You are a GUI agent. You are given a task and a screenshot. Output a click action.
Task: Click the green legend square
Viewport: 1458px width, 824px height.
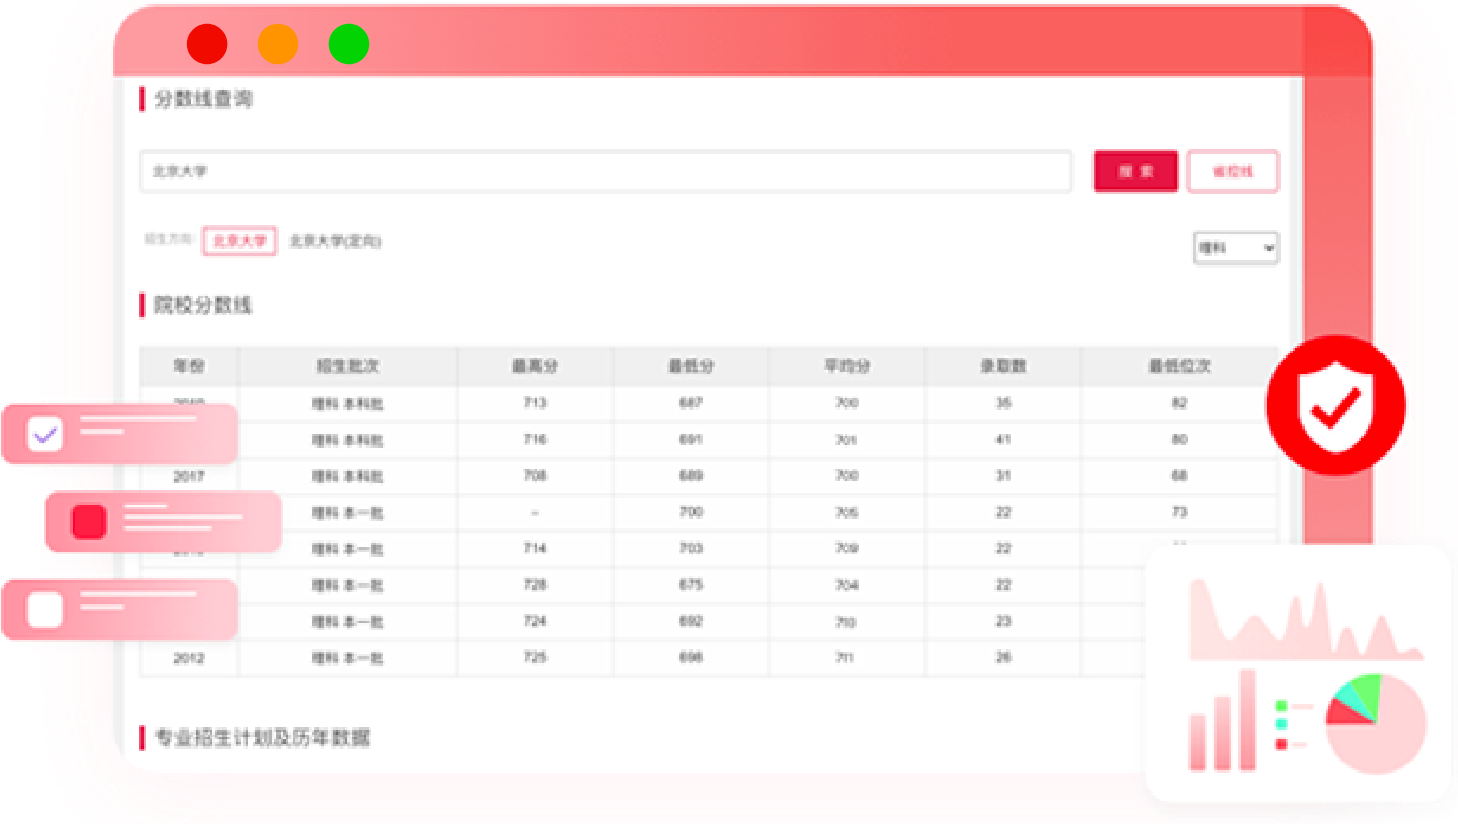tap(1281, 706)
